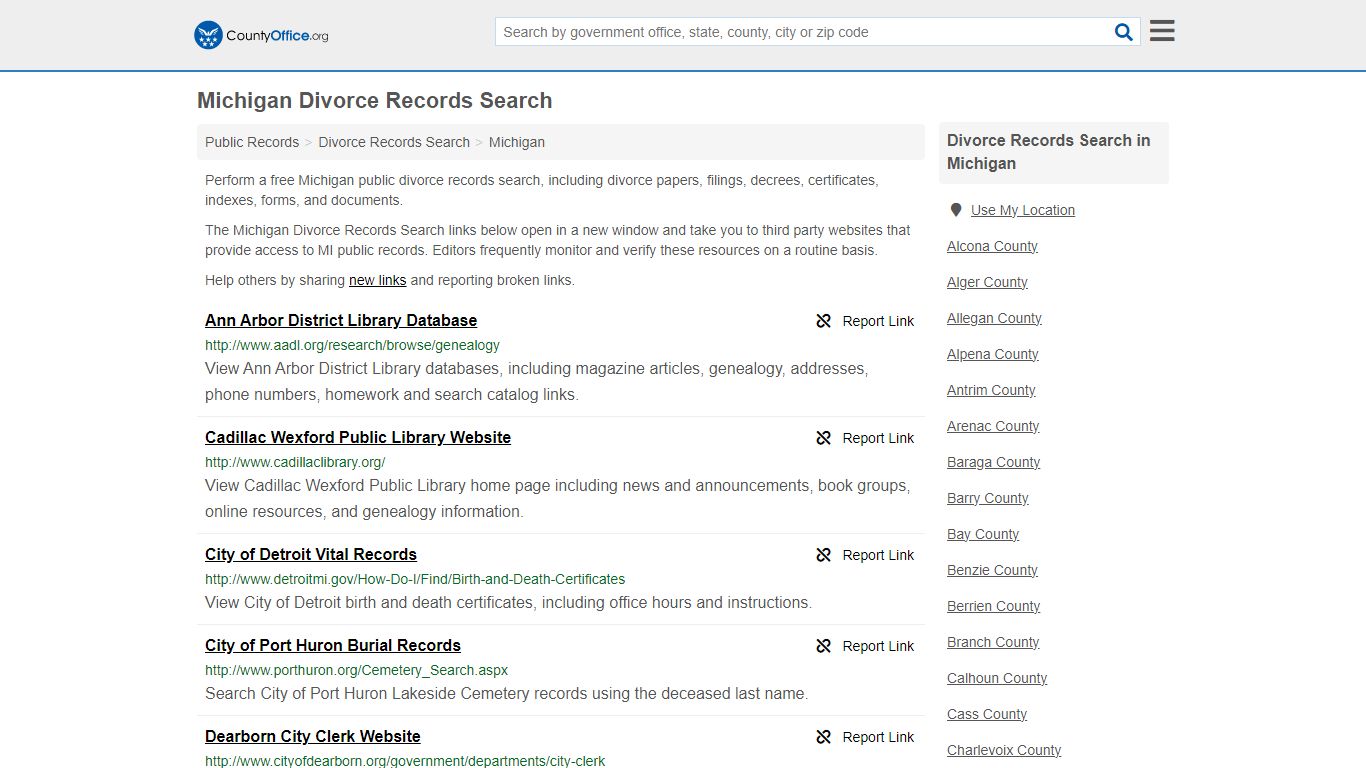The height and width of the screenshot is (768, 1366).
Task: Click the detroitmi.gov certificates URL text
Action: [415, 579]
